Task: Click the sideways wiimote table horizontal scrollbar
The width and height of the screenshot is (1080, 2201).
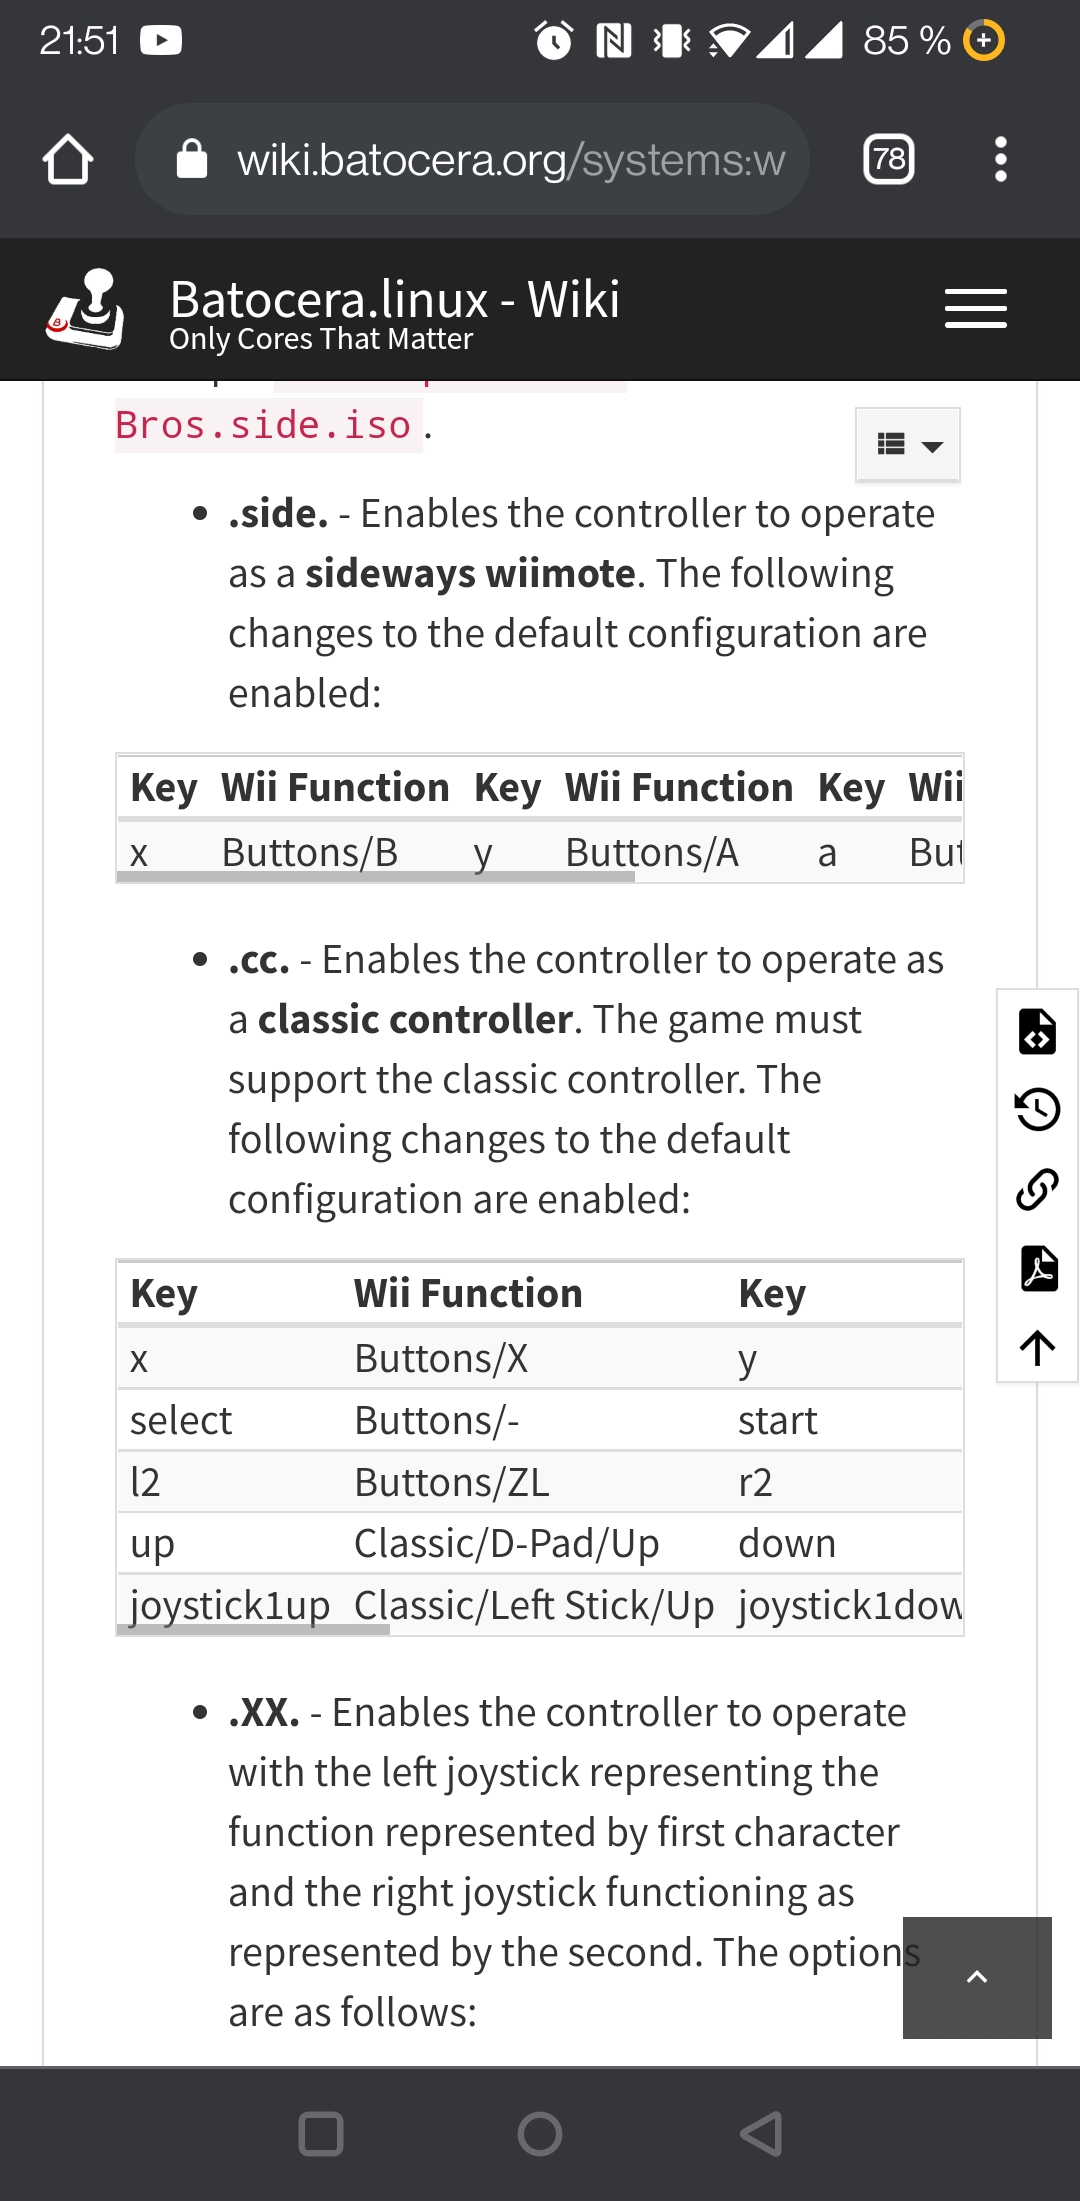Action: [376, 877]
